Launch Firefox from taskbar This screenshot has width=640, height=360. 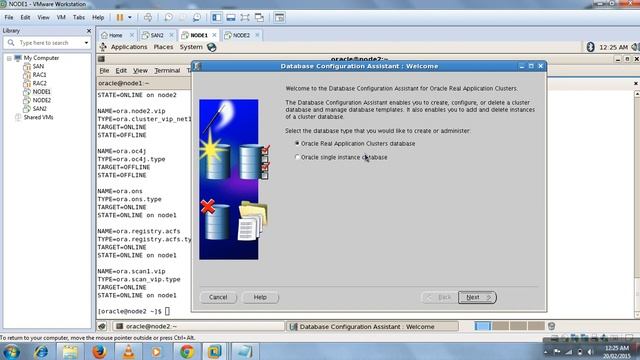click(x=99, y=351)
